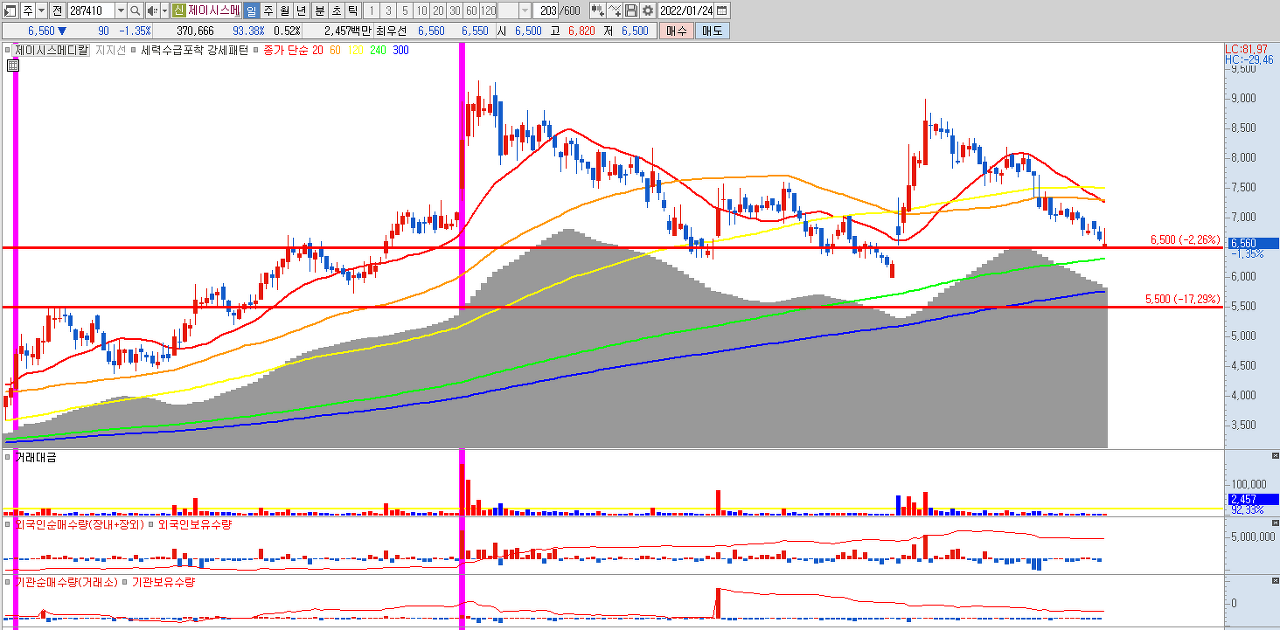Image resolution: width=1280 pixels, height=630 pixels.
Task: Select the 초 second chart period
Action: (x=336, y=11)
